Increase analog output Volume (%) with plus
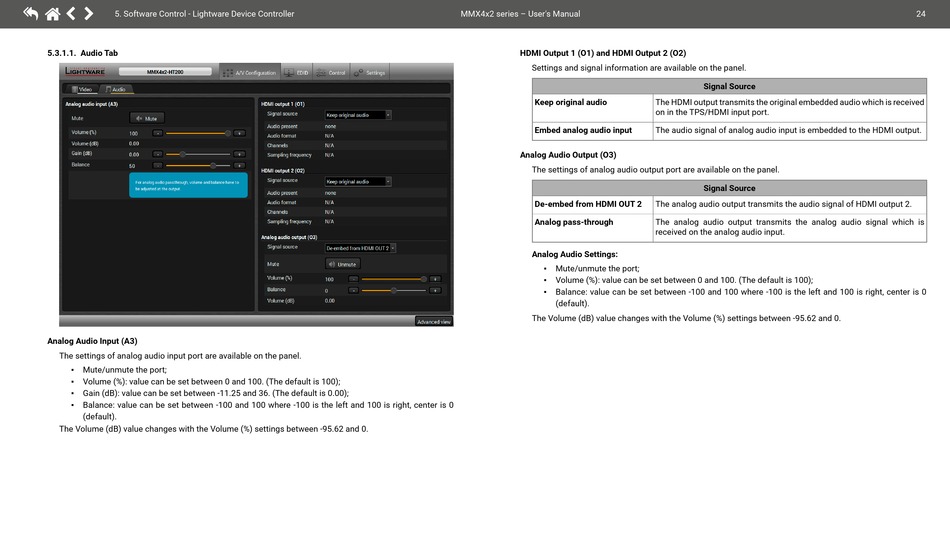The image size is (950, 533). point(435,279)
